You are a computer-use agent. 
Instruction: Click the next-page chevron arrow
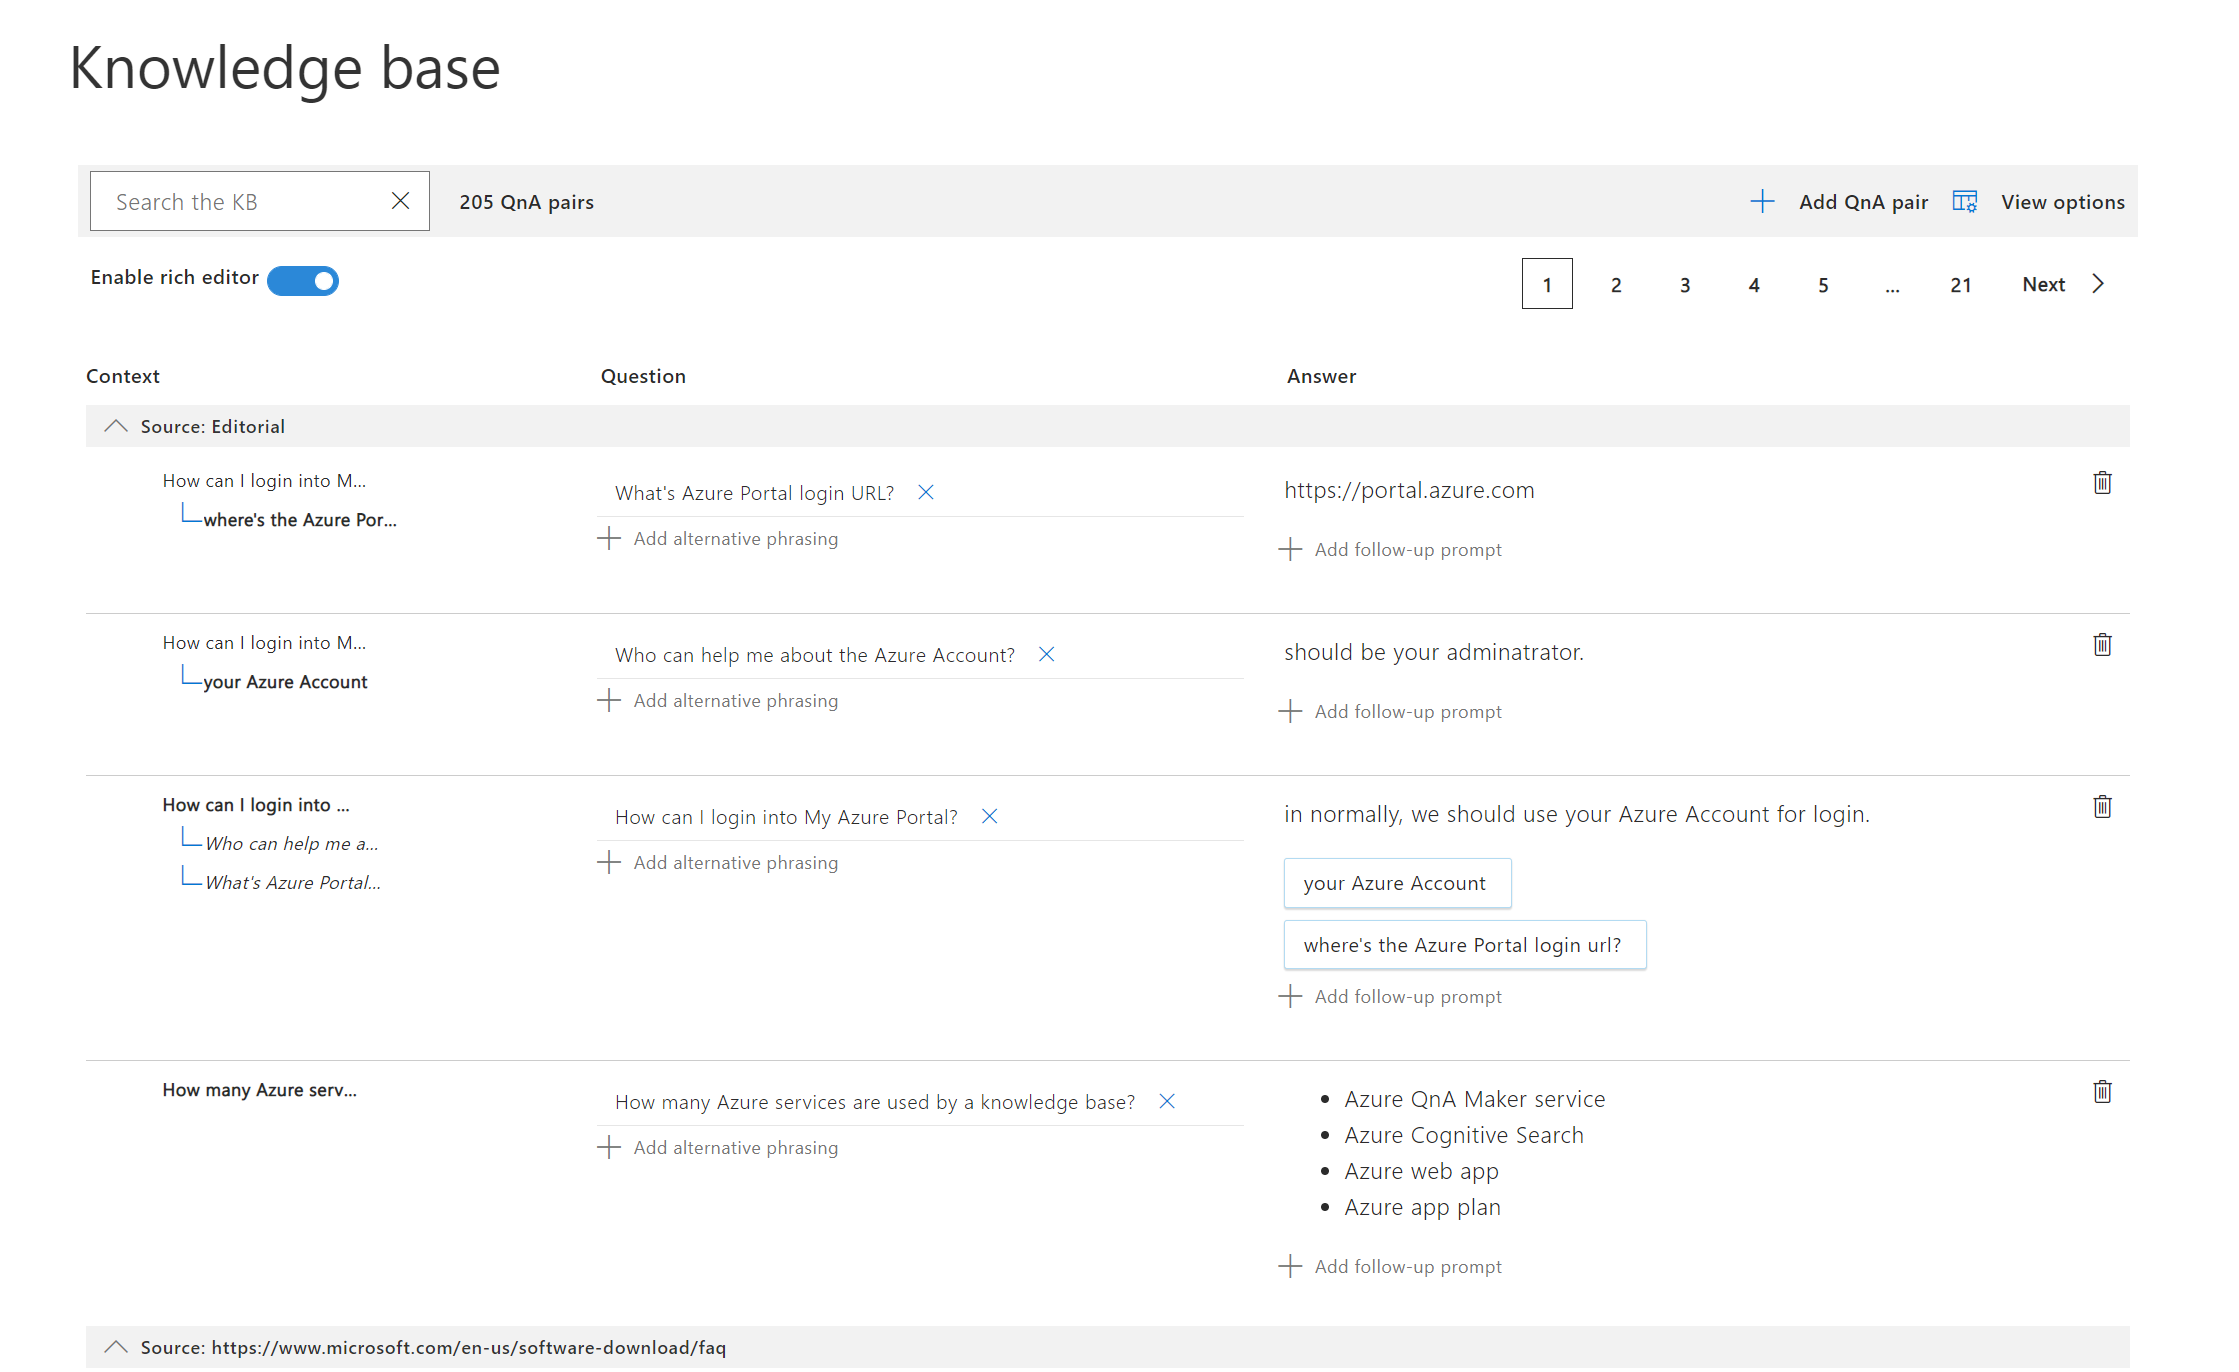[2098, 284]
